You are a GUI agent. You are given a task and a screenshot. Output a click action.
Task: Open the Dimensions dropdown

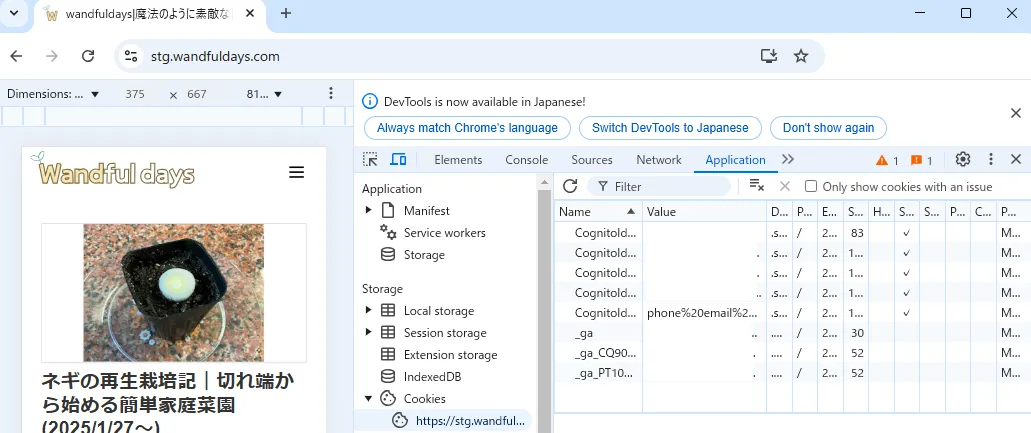[53, 94]
